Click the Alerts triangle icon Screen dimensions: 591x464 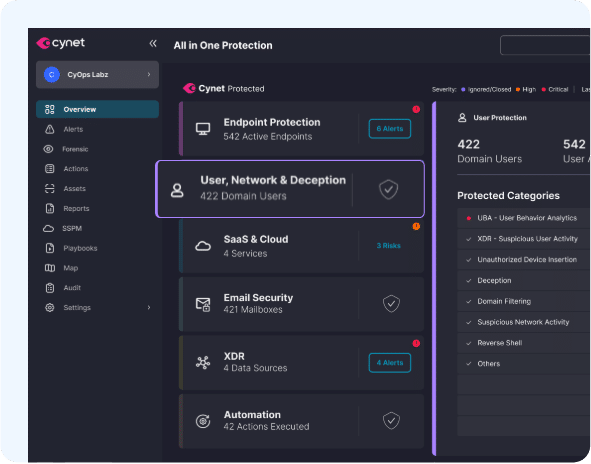tap(50, 129)
